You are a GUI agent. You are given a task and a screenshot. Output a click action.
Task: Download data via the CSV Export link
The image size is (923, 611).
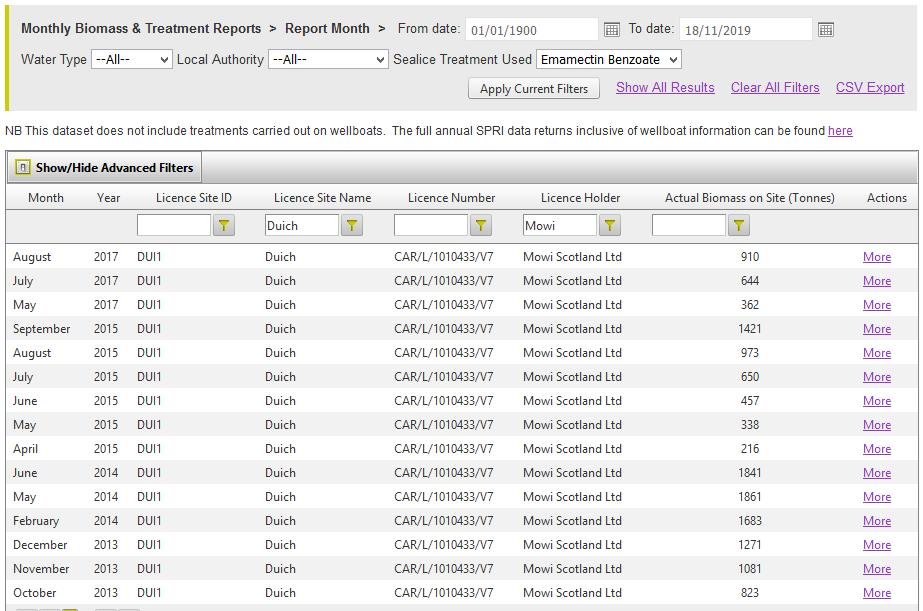(870, 88)
